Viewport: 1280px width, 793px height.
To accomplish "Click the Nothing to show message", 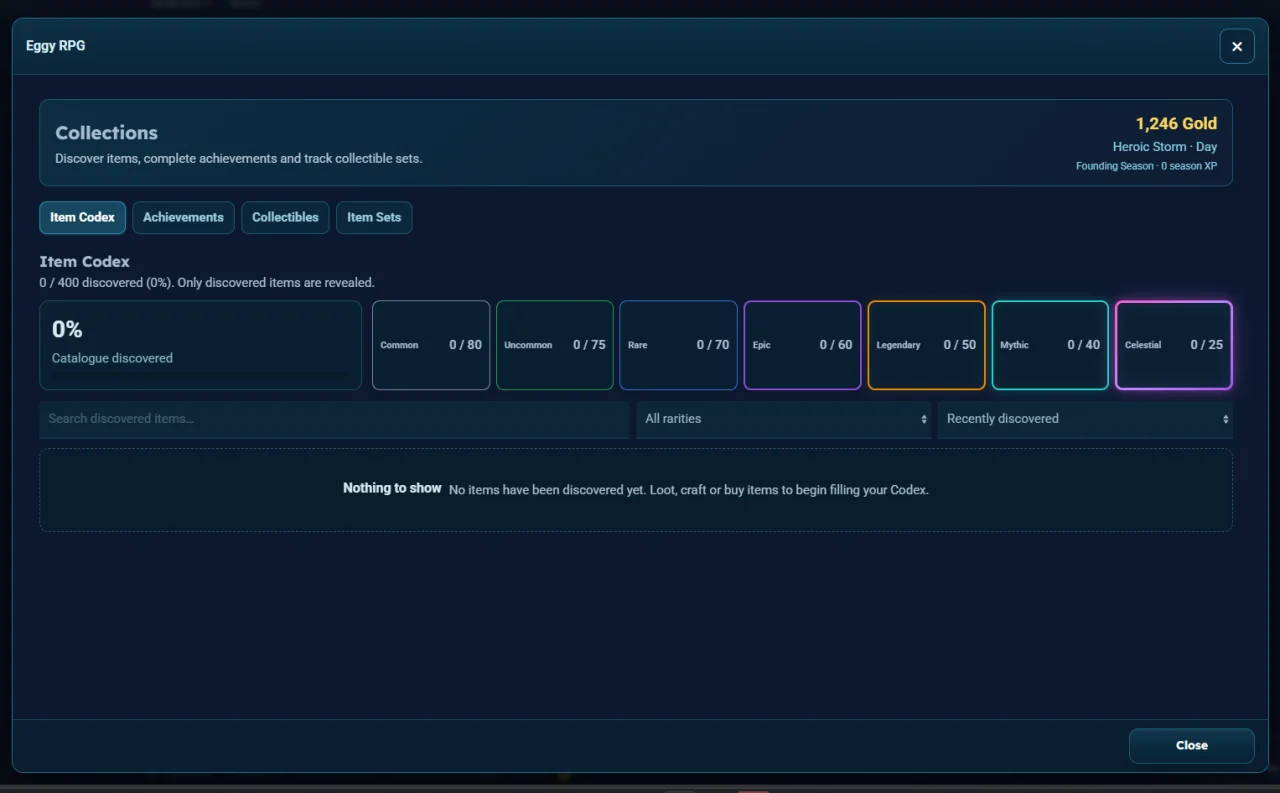I will pos(392,488).
